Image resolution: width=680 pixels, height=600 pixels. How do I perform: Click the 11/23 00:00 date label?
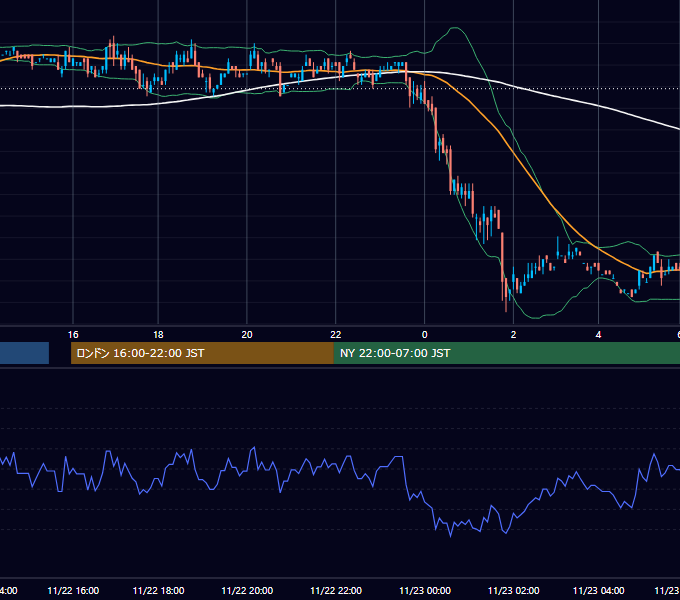(x=425, y=590)
